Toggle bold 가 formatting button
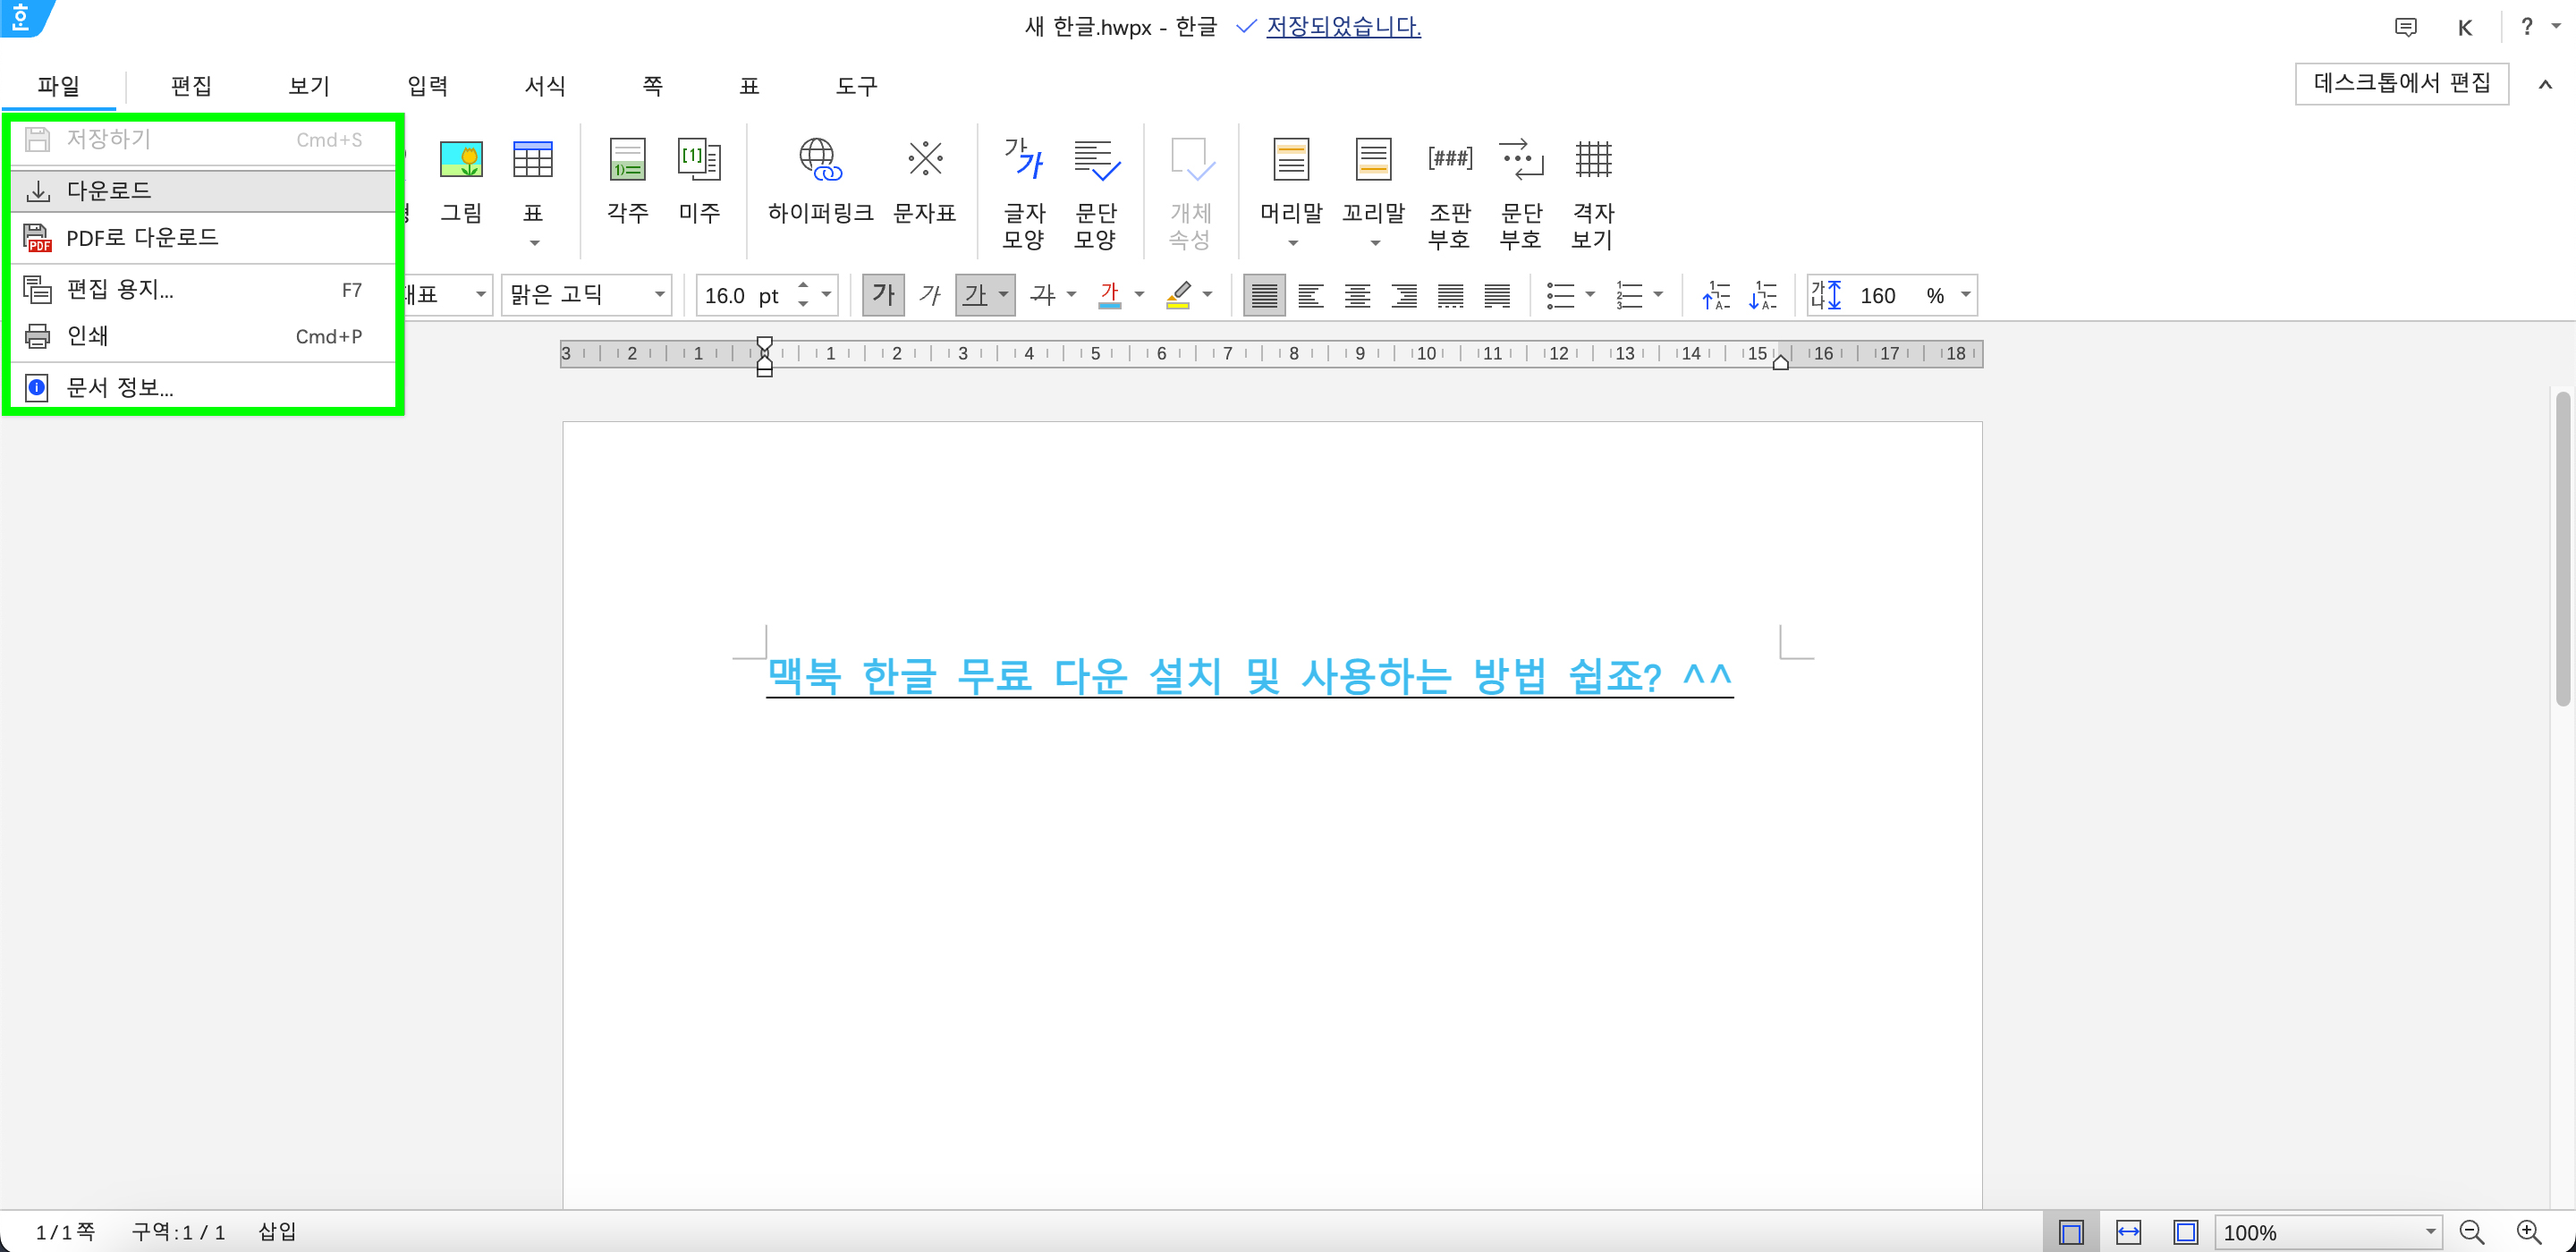This screenshot has height=1252, width=2576. pyautogui.click(x=882, y=295)
